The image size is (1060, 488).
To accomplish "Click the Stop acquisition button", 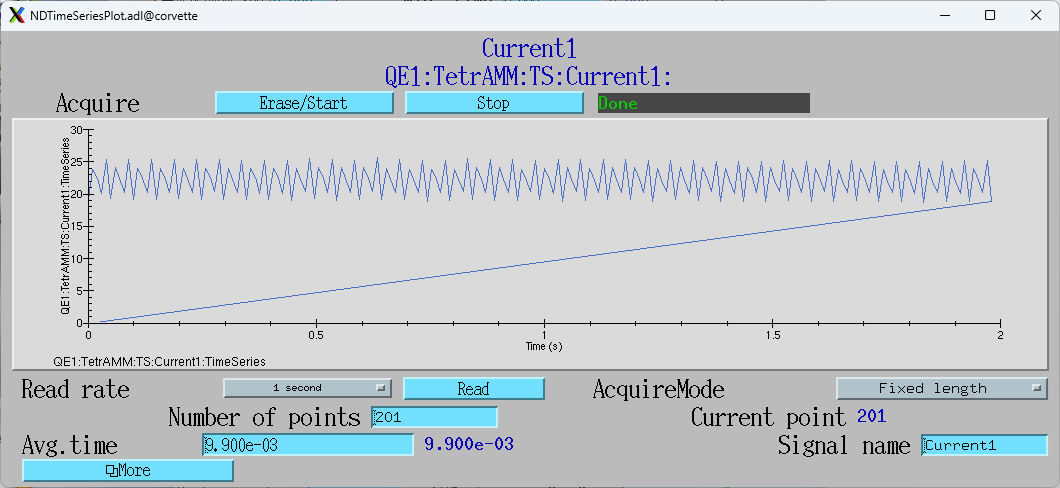I will pos(494,103).
